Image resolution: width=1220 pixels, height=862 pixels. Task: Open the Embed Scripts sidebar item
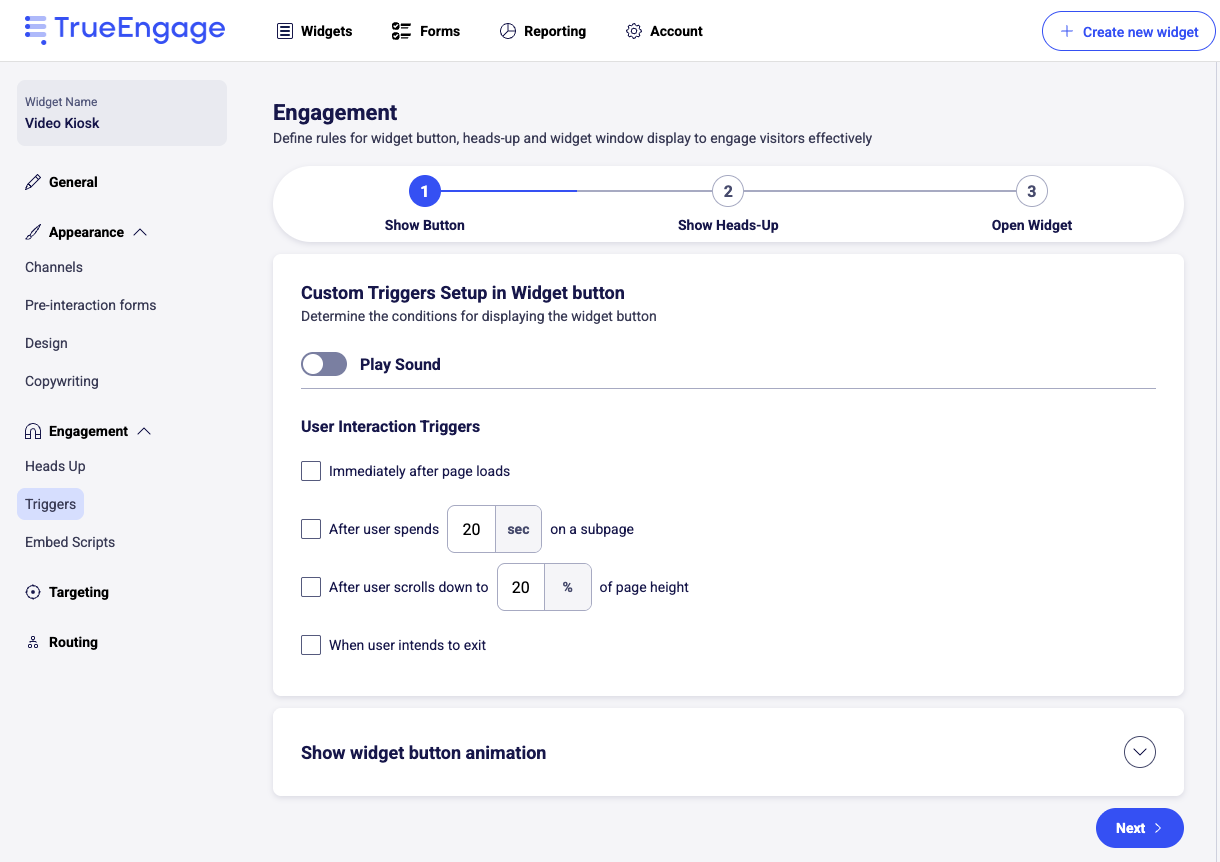(x=70, y=542)
